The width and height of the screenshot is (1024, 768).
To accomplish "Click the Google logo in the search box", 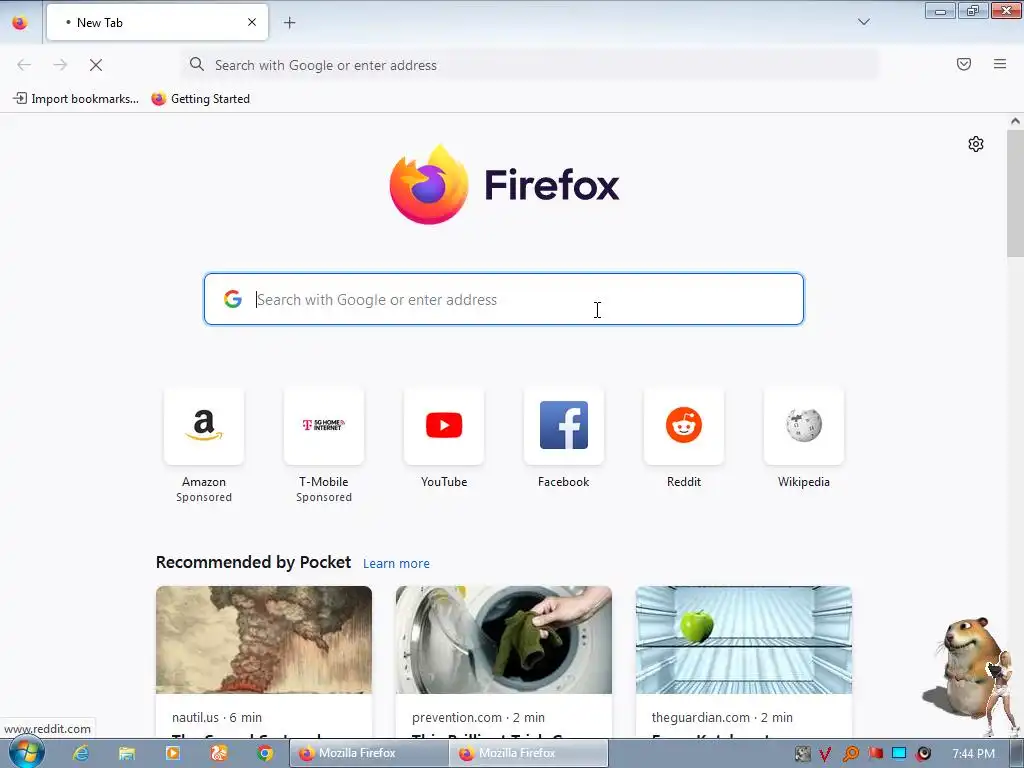I will click(x=232, y=299).
